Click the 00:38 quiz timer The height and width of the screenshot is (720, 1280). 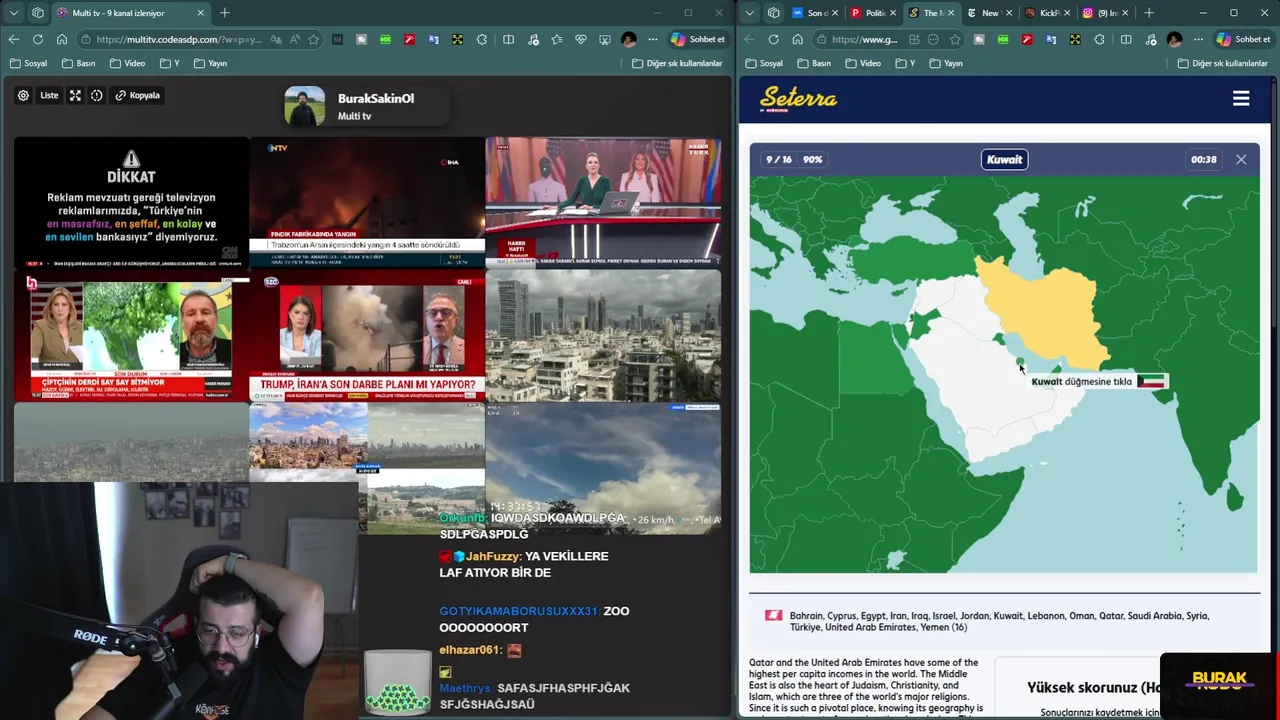(x=1204, y=160)
